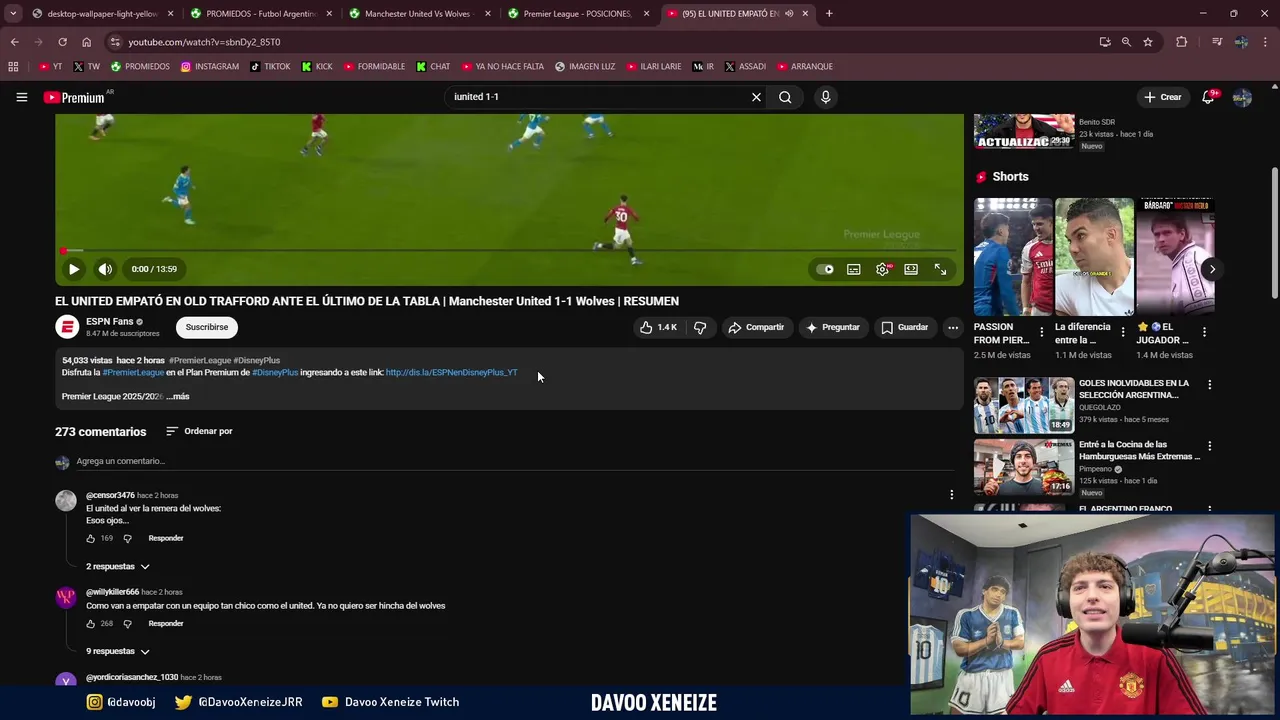Click the video progress bar
Image resolution: width=1280 pixels, height=720 pixels.
click(x=509, y=250)
